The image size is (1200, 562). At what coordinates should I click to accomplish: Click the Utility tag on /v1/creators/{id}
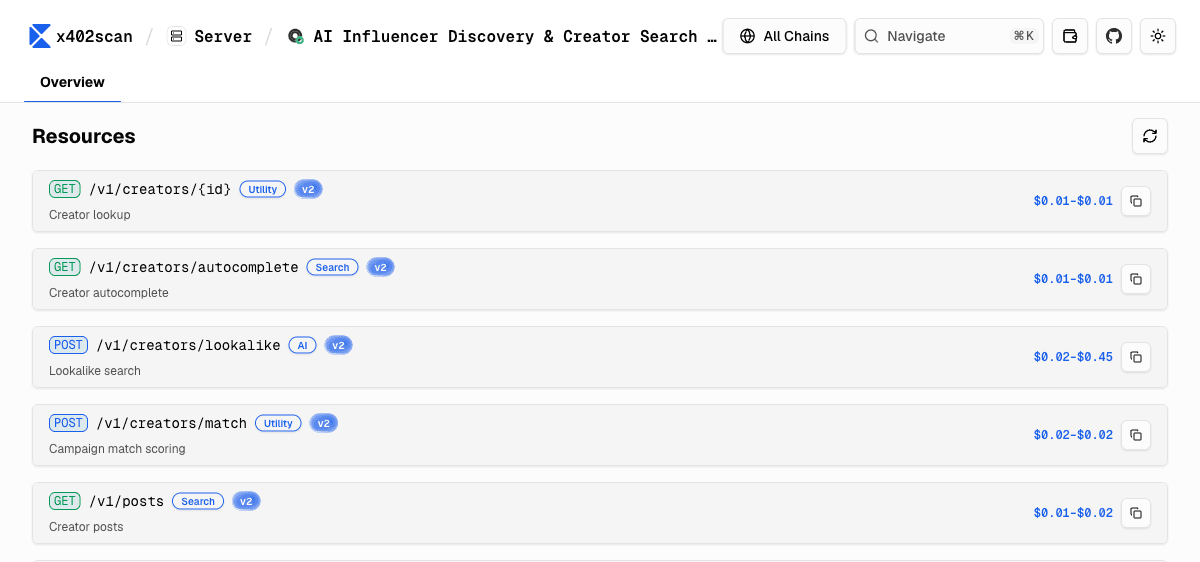coord(263,189)
